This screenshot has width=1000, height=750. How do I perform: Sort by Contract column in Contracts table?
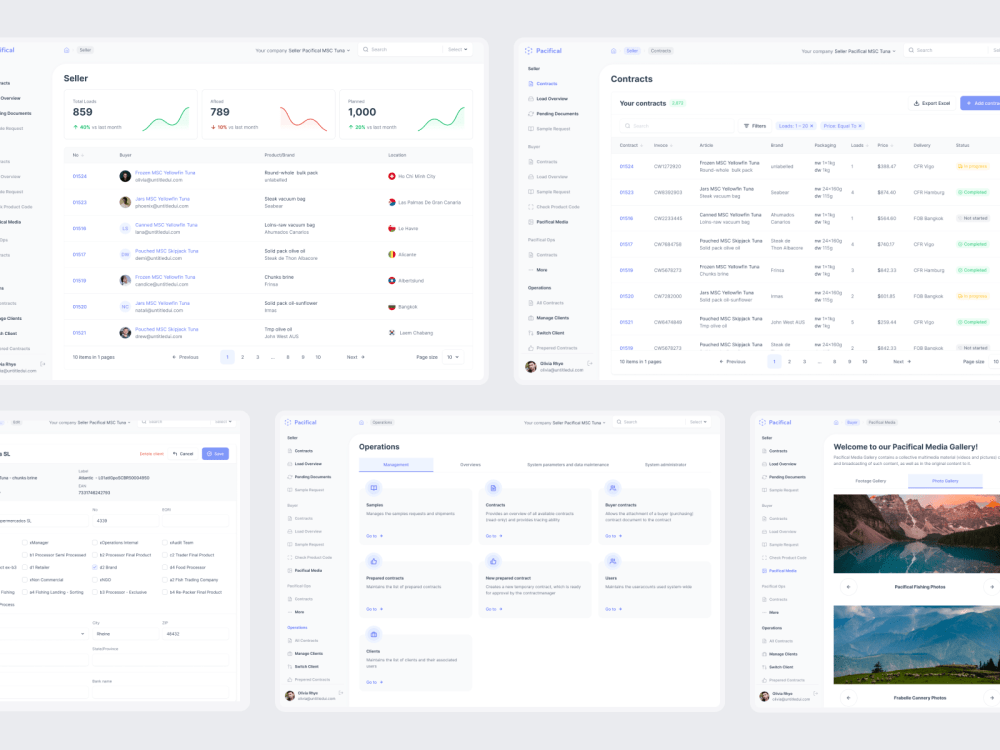[x=631, y=145]
